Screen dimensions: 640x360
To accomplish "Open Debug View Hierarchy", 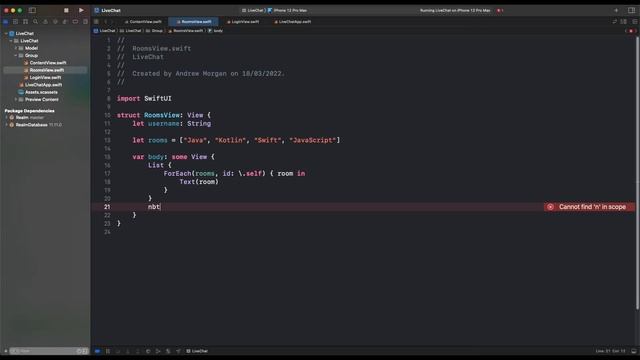I will (x=148, y=351).
